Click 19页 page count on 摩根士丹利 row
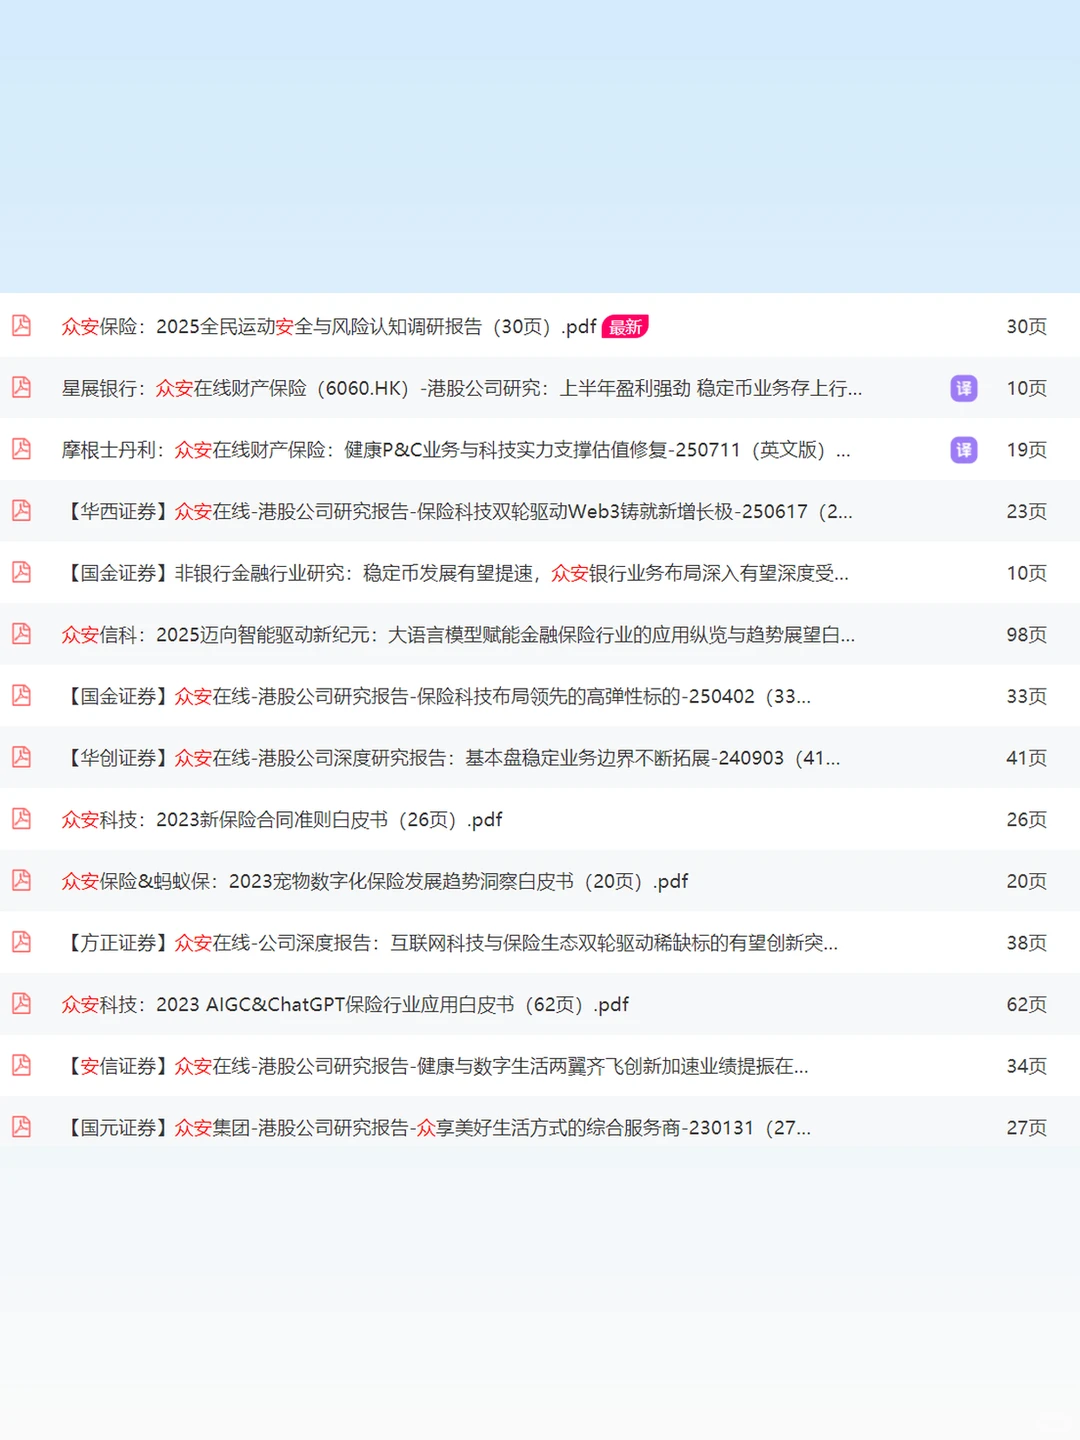1080x1440 pixels. (1026, 450)
